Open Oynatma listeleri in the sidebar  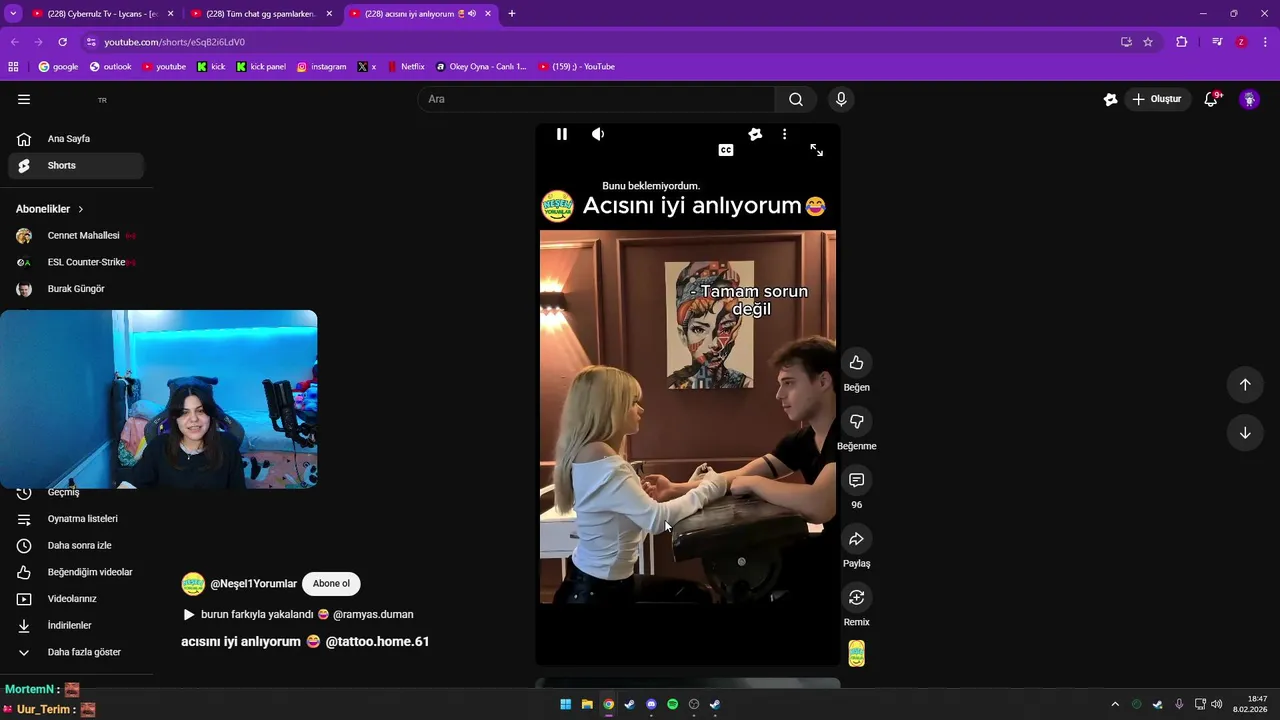pyautogui.click(x=76, y=519)
